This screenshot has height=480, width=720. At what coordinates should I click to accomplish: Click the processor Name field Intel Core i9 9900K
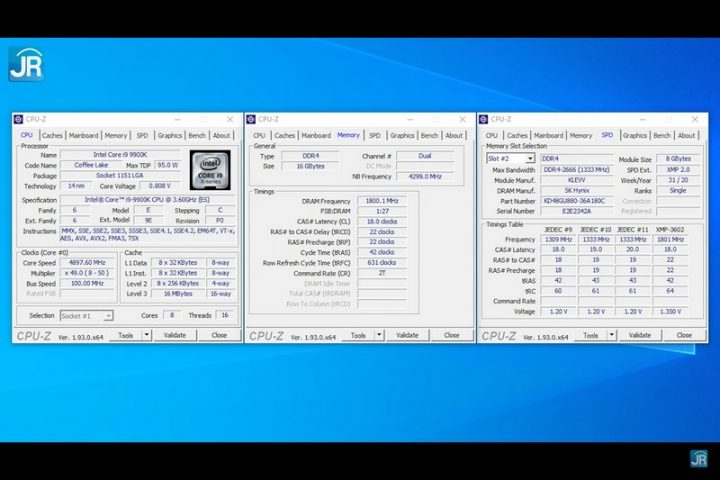120,155
